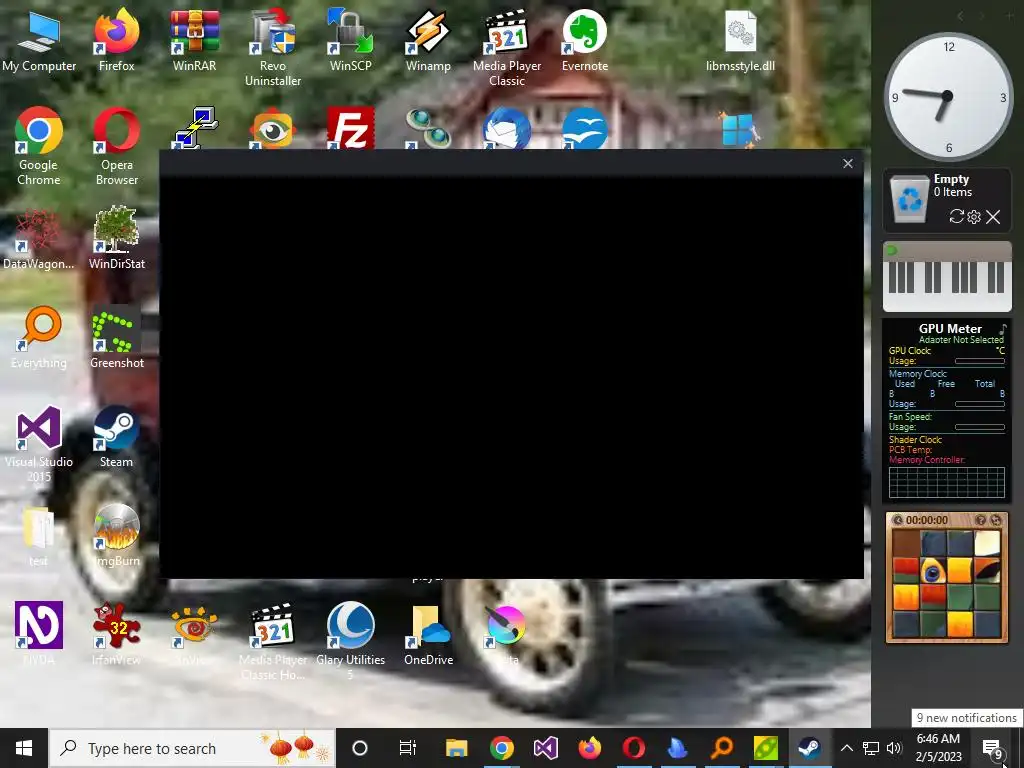Open recycle bin gadget settings gear
The width and height of the screenshot is (1024, 768).
coord(974,216)
